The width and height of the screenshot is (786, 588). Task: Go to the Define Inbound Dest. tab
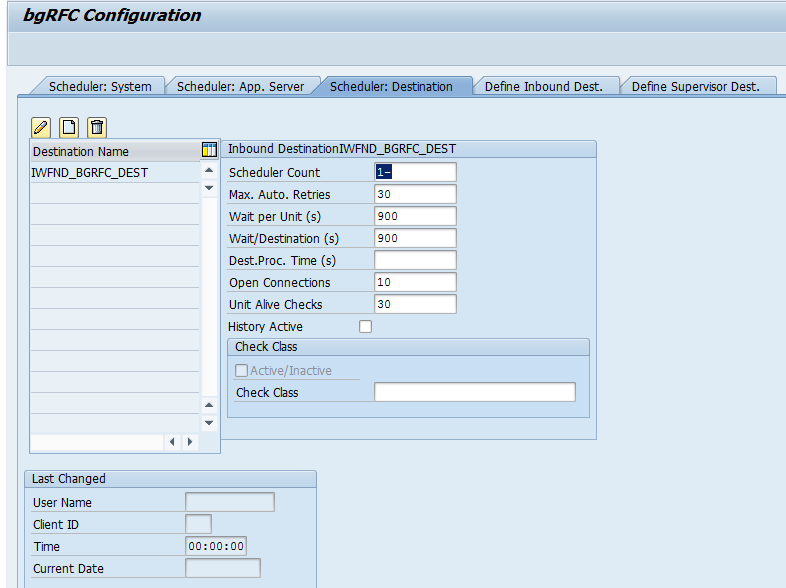coord(543,87)
